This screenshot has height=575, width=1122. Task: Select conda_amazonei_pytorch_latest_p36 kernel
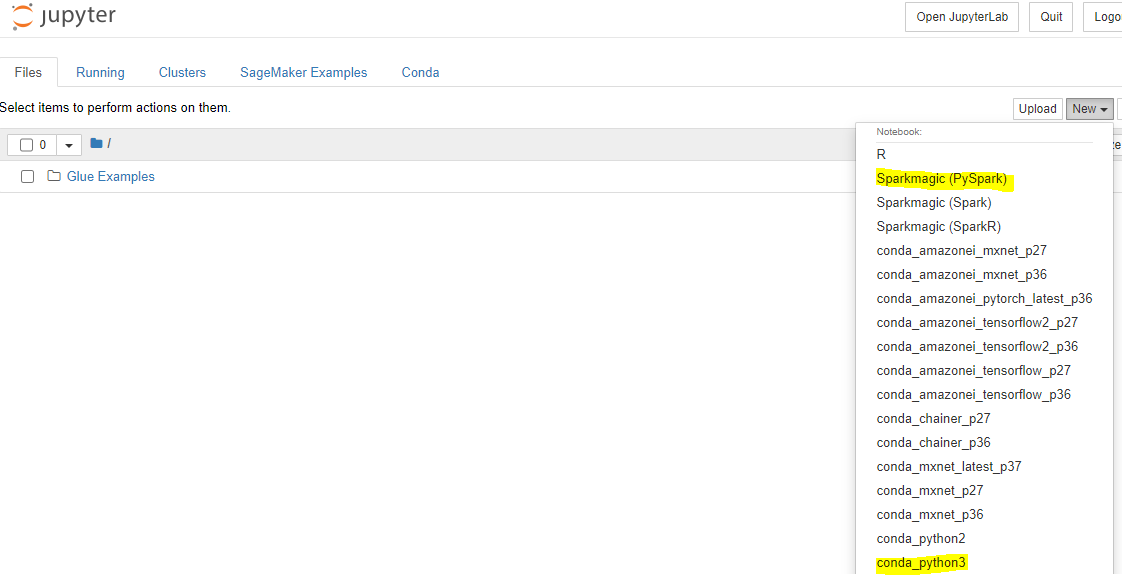[x=984, y=298]
